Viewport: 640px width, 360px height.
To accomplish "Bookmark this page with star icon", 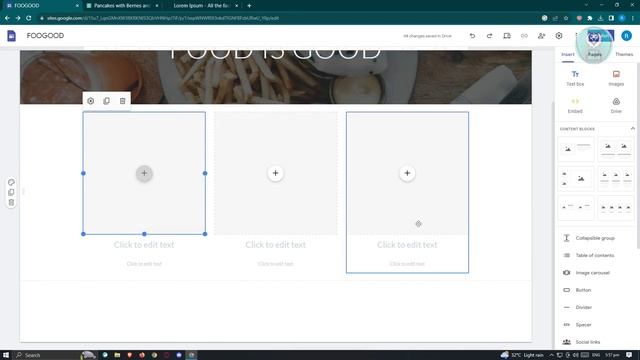I will [x=566, y=18].
